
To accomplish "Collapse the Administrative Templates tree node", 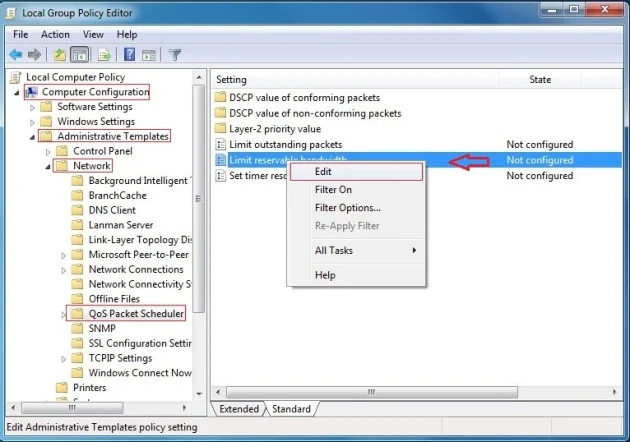I will pyautogui.click(x=32, y=137).
